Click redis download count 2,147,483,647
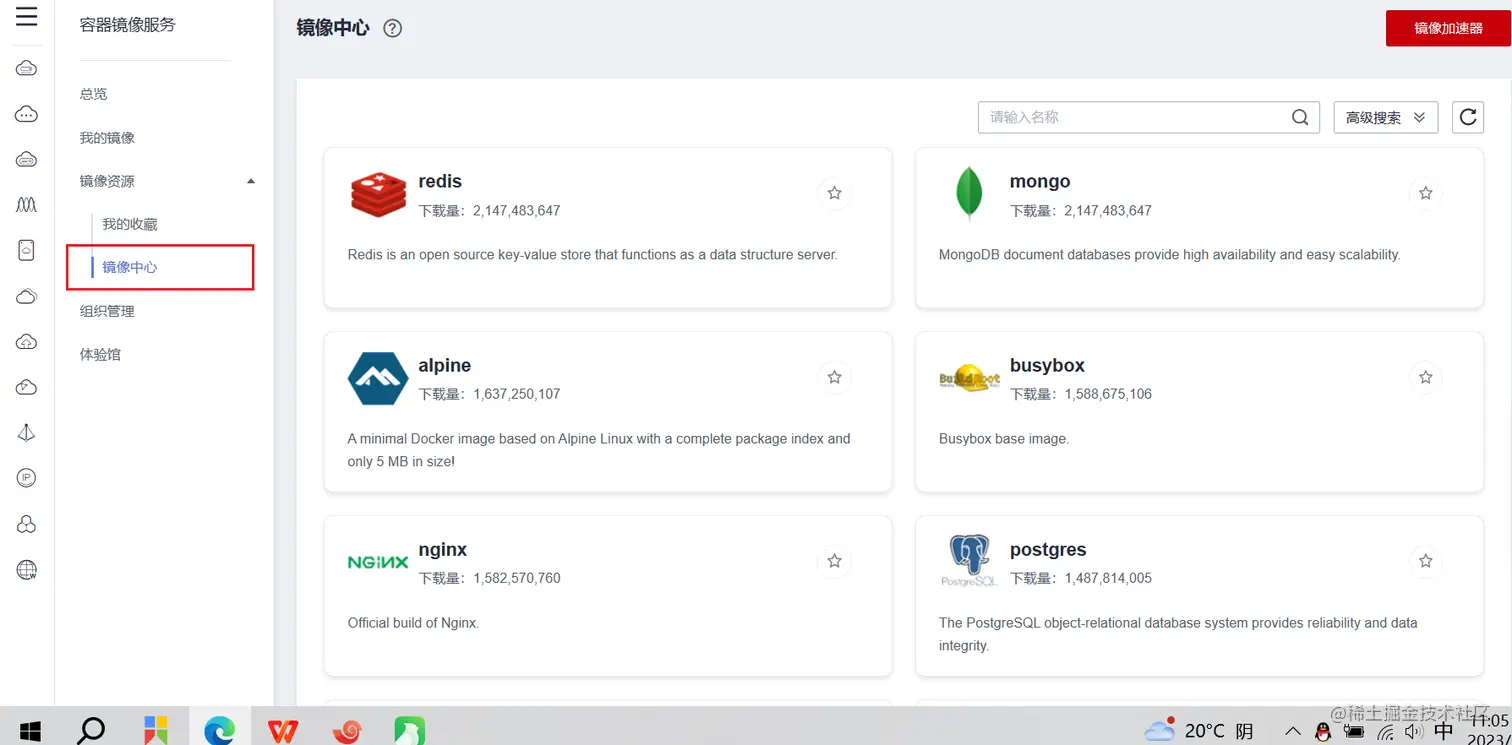The width and height of the screenshot is (1512, 745). [517, 211]
